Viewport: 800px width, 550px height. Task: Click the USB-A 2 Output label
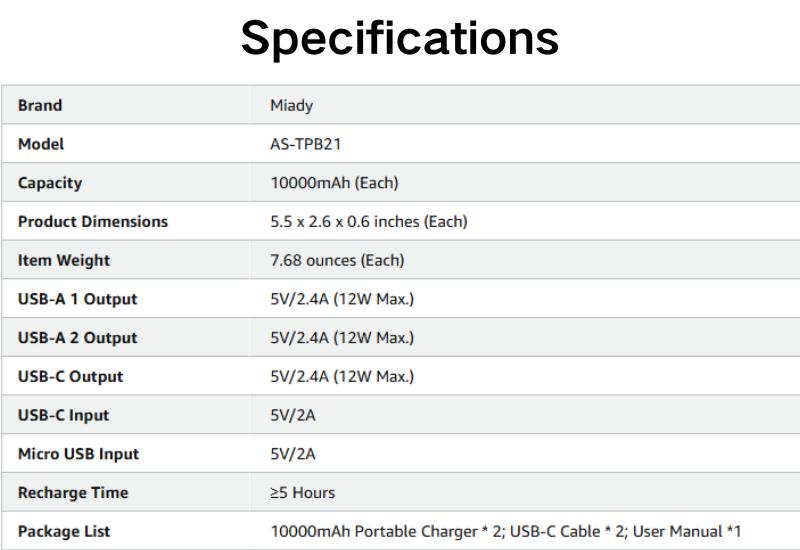(x=78, y=338)
